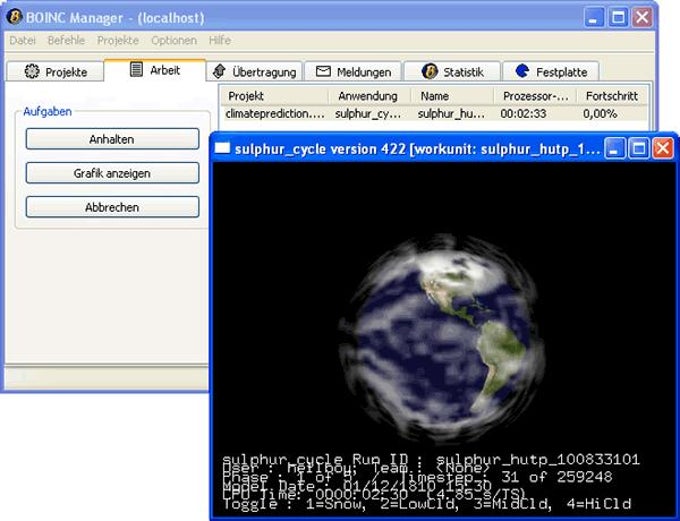Open the Hilfe menu
680x521 pixels.
(x=219, y=40)
